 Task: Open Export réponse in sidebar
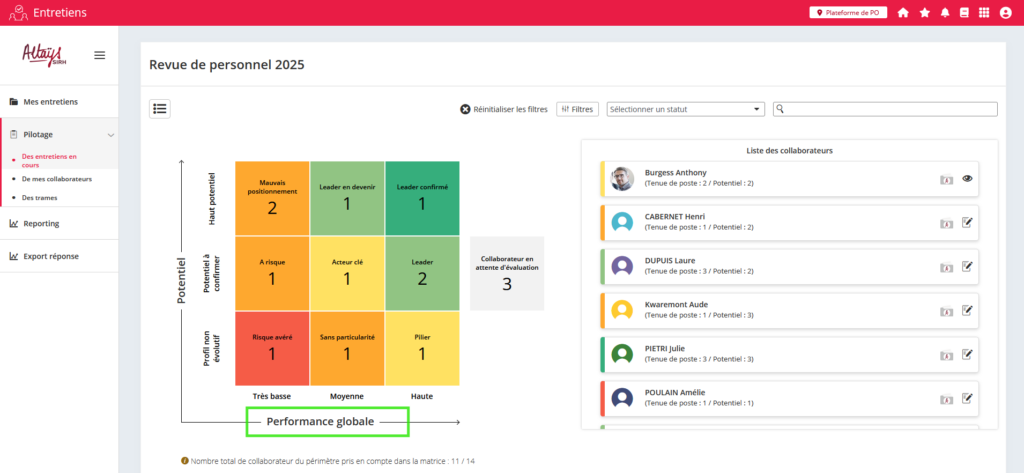50,256
